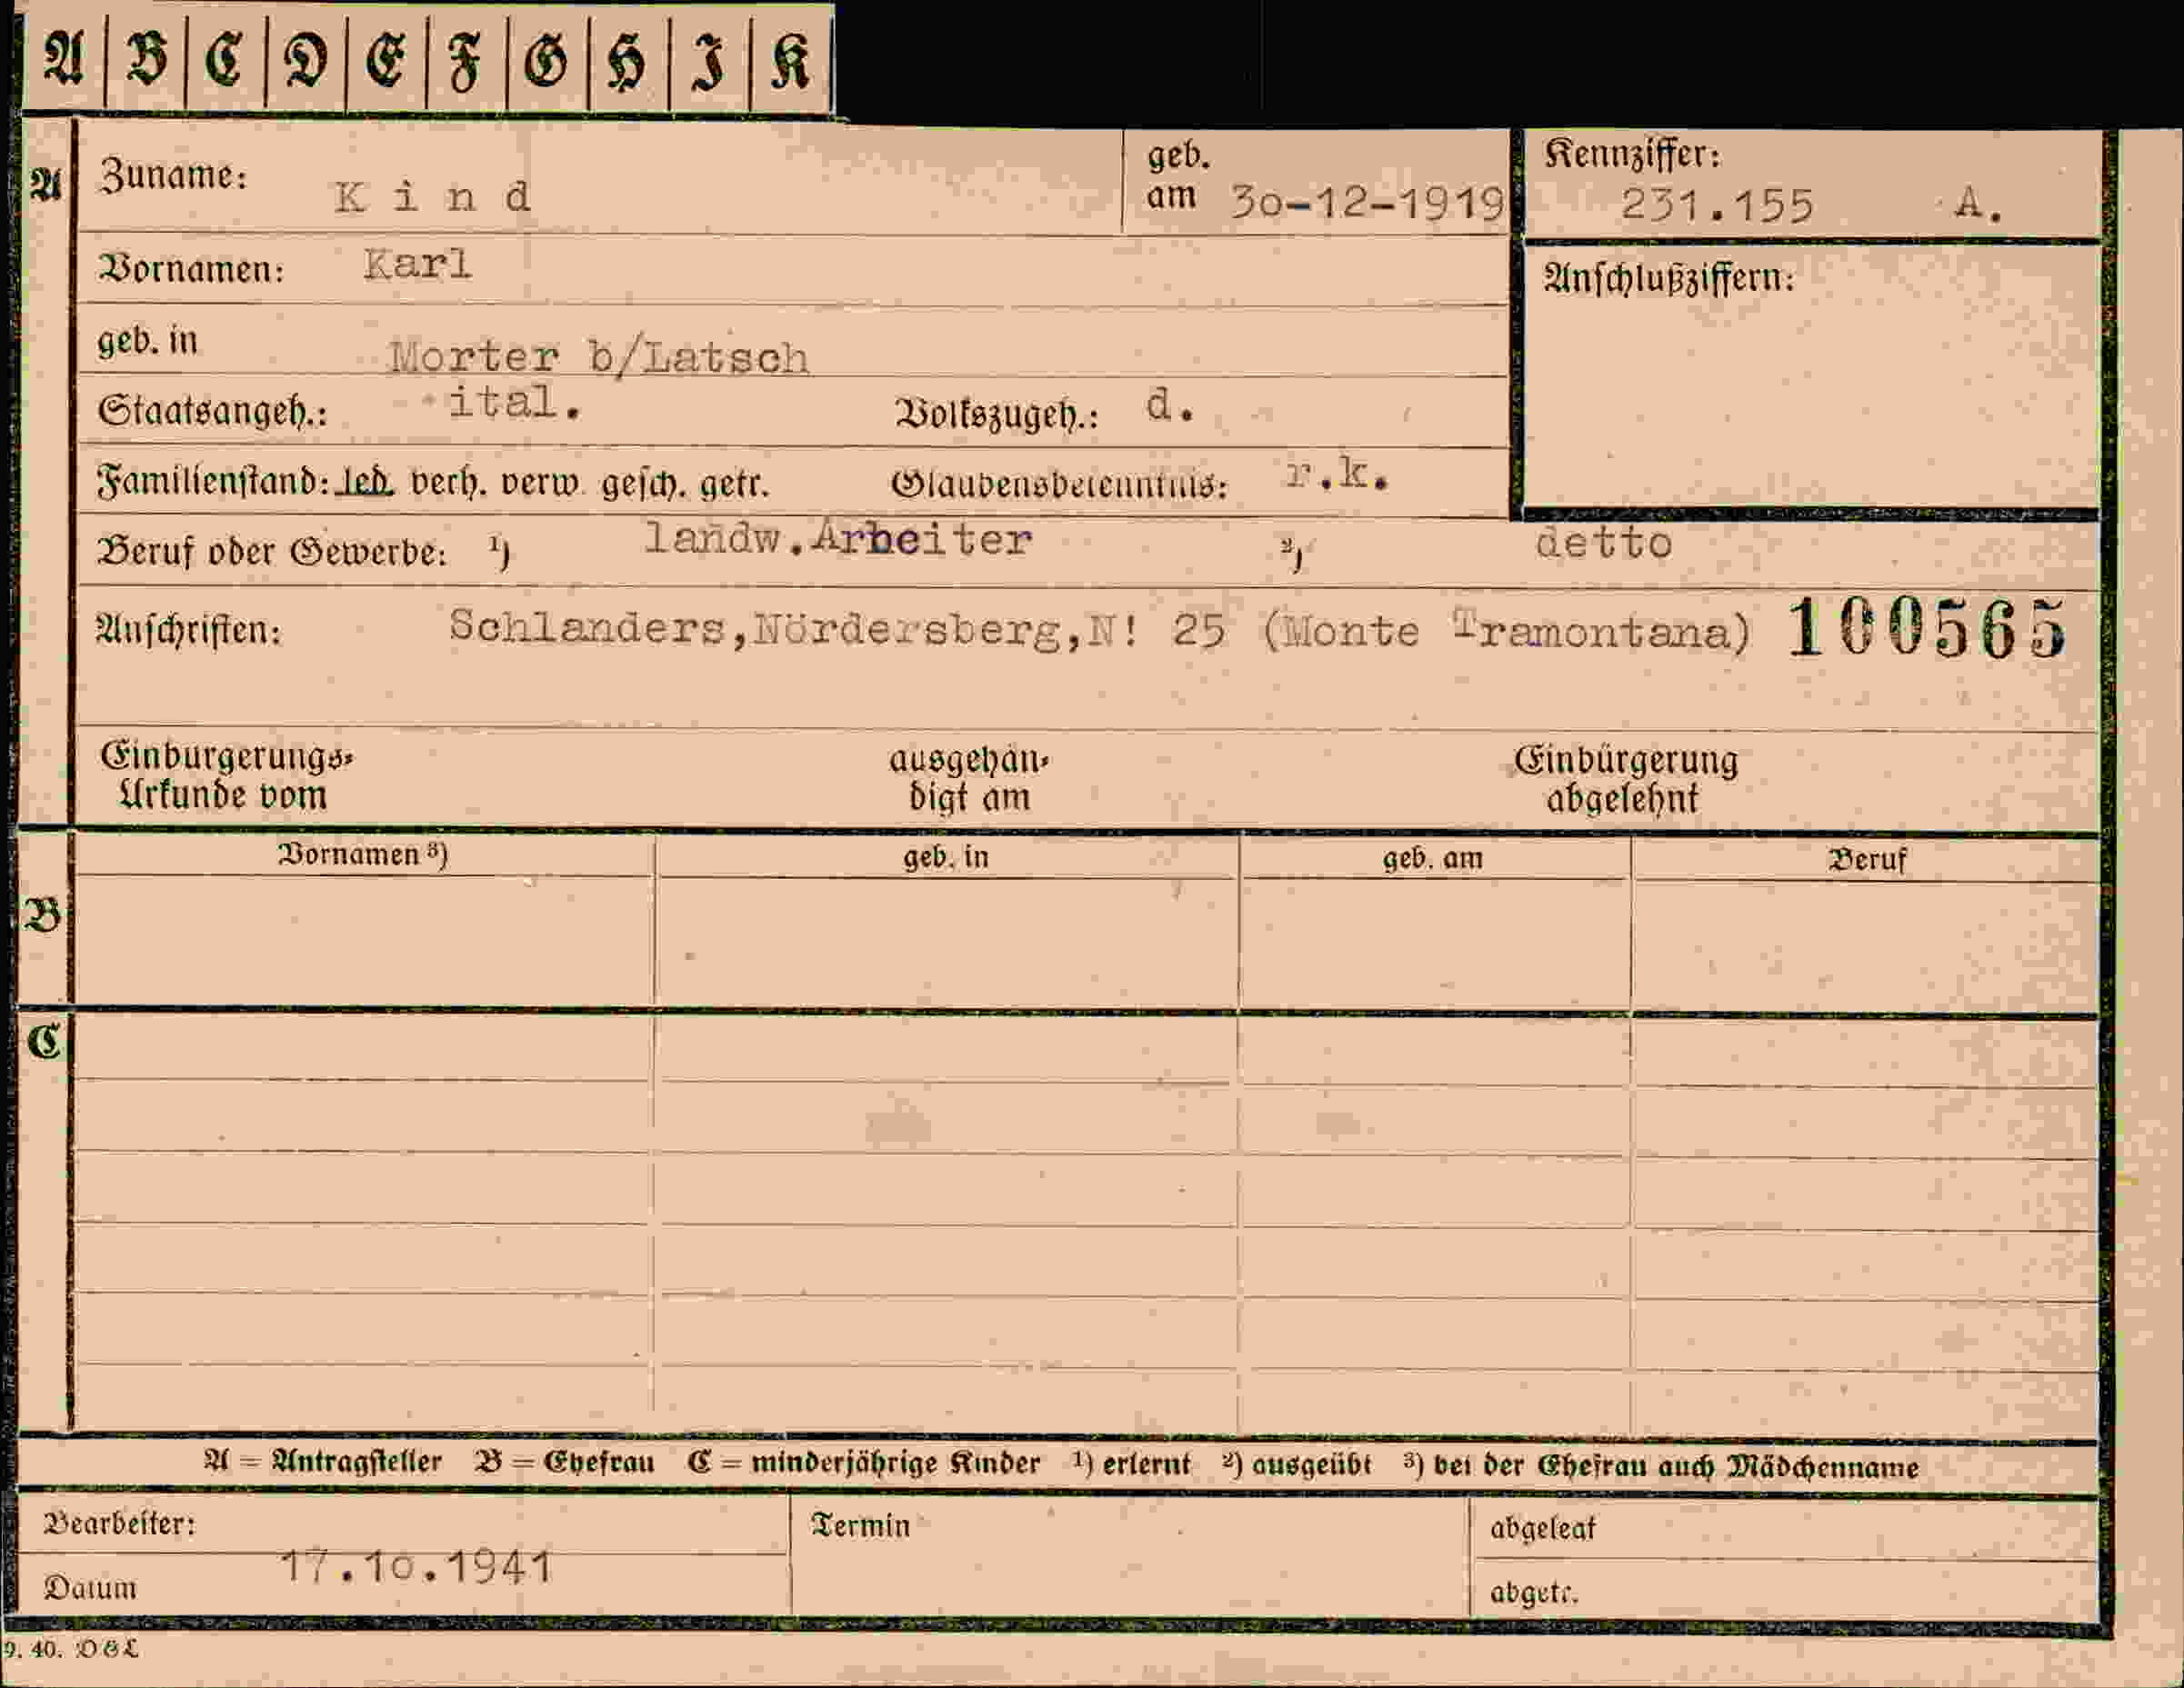Click the occupation "landw.Arbeiter"
This screenshot has height=1688, width=2184.
(838, 538)
